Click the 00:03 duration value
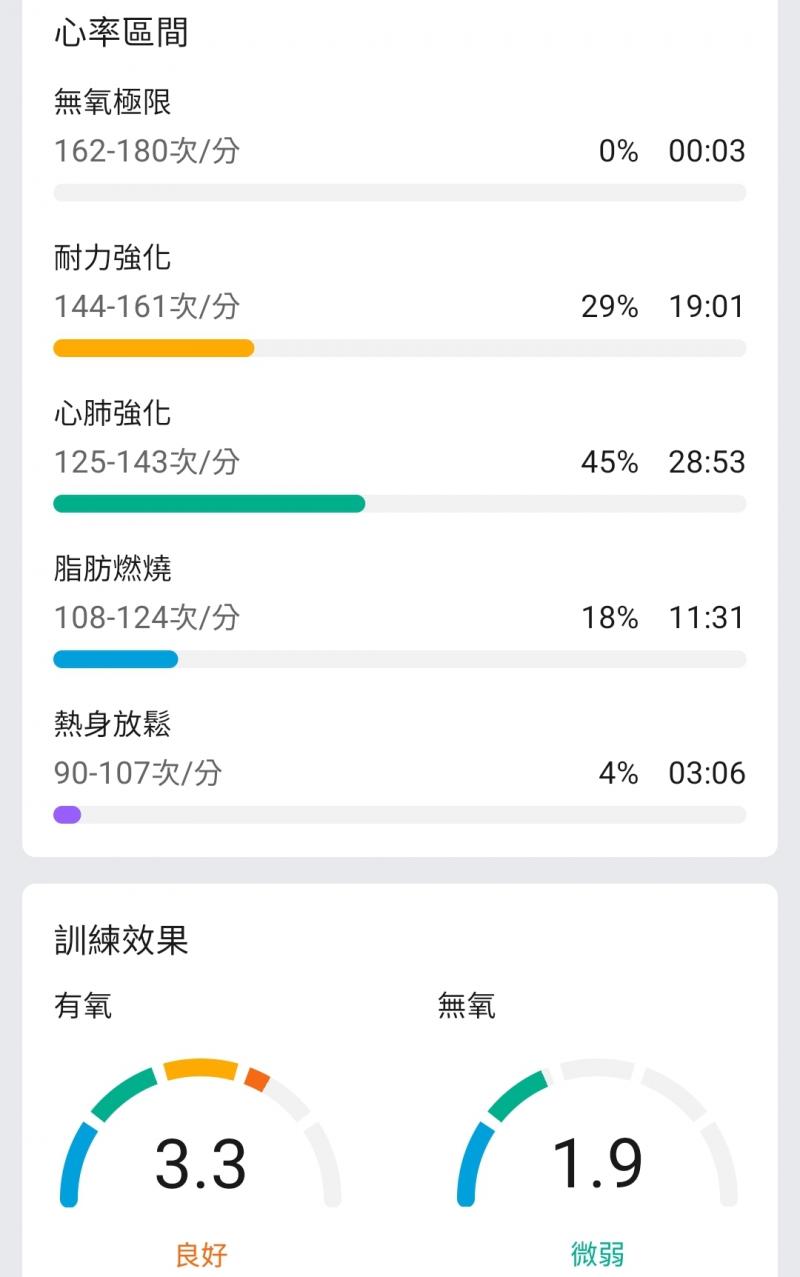Viewport: 800px width, 1277px height. pyautogui.click(x=706, y=151)
